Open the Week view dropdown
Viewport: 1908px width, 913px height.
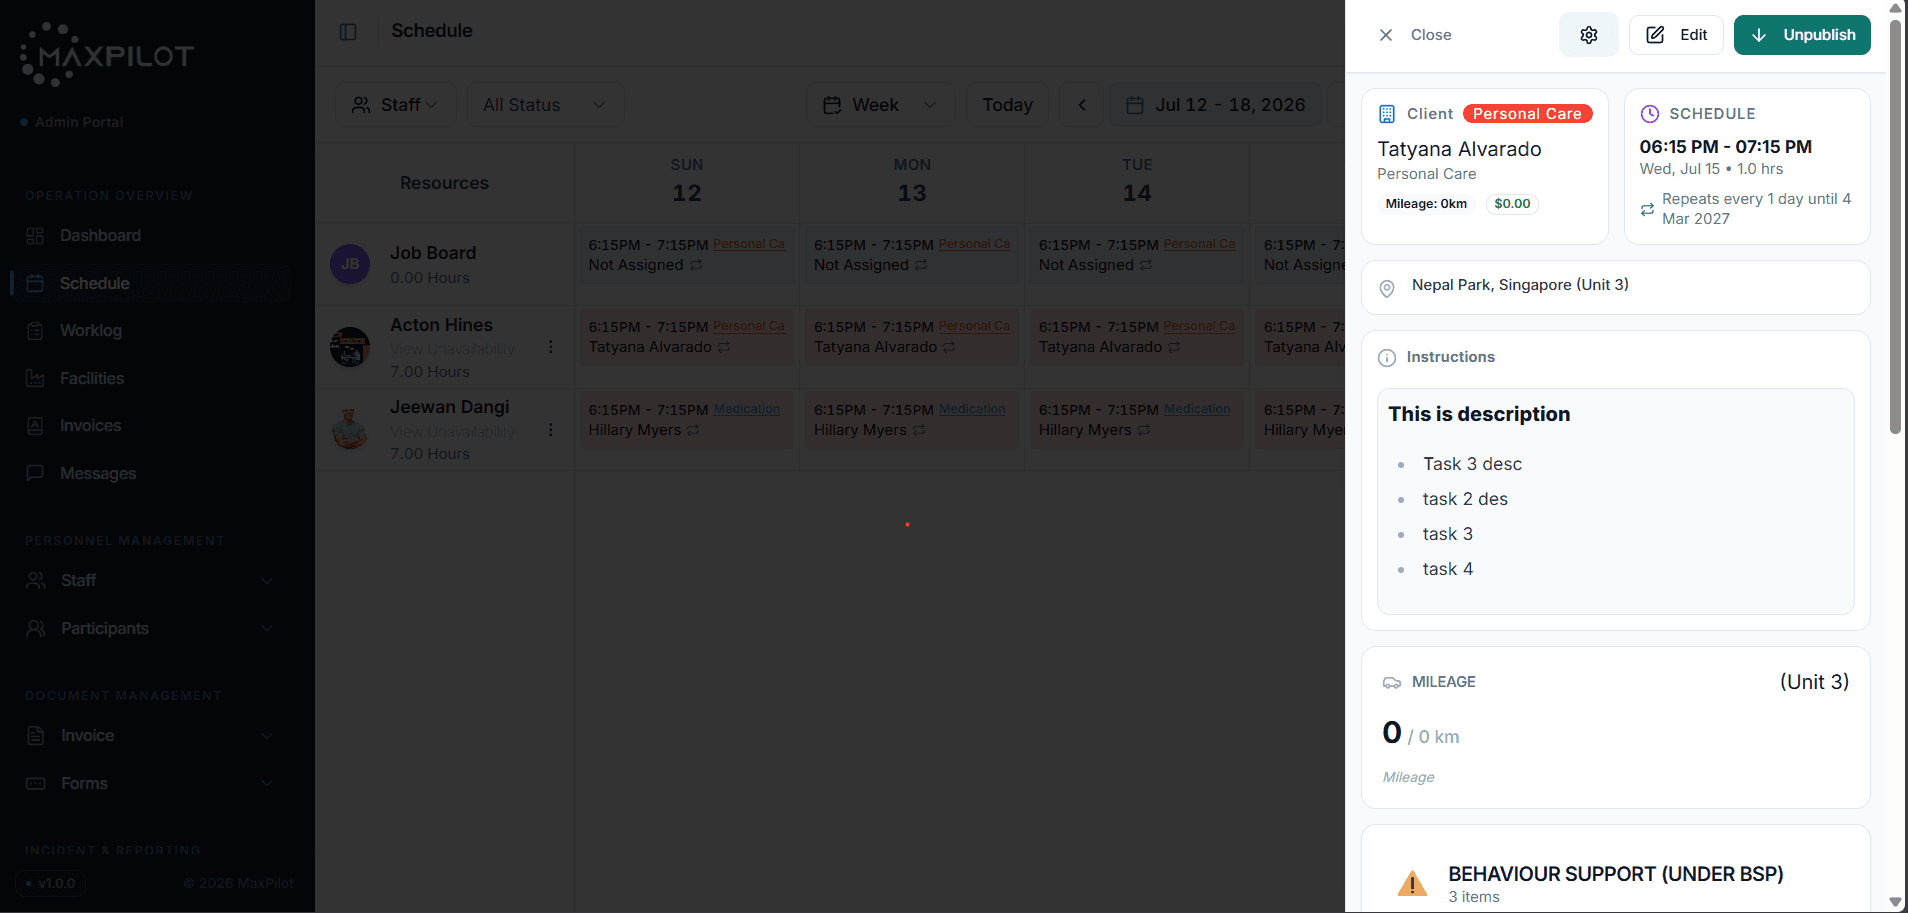(880, 105)
